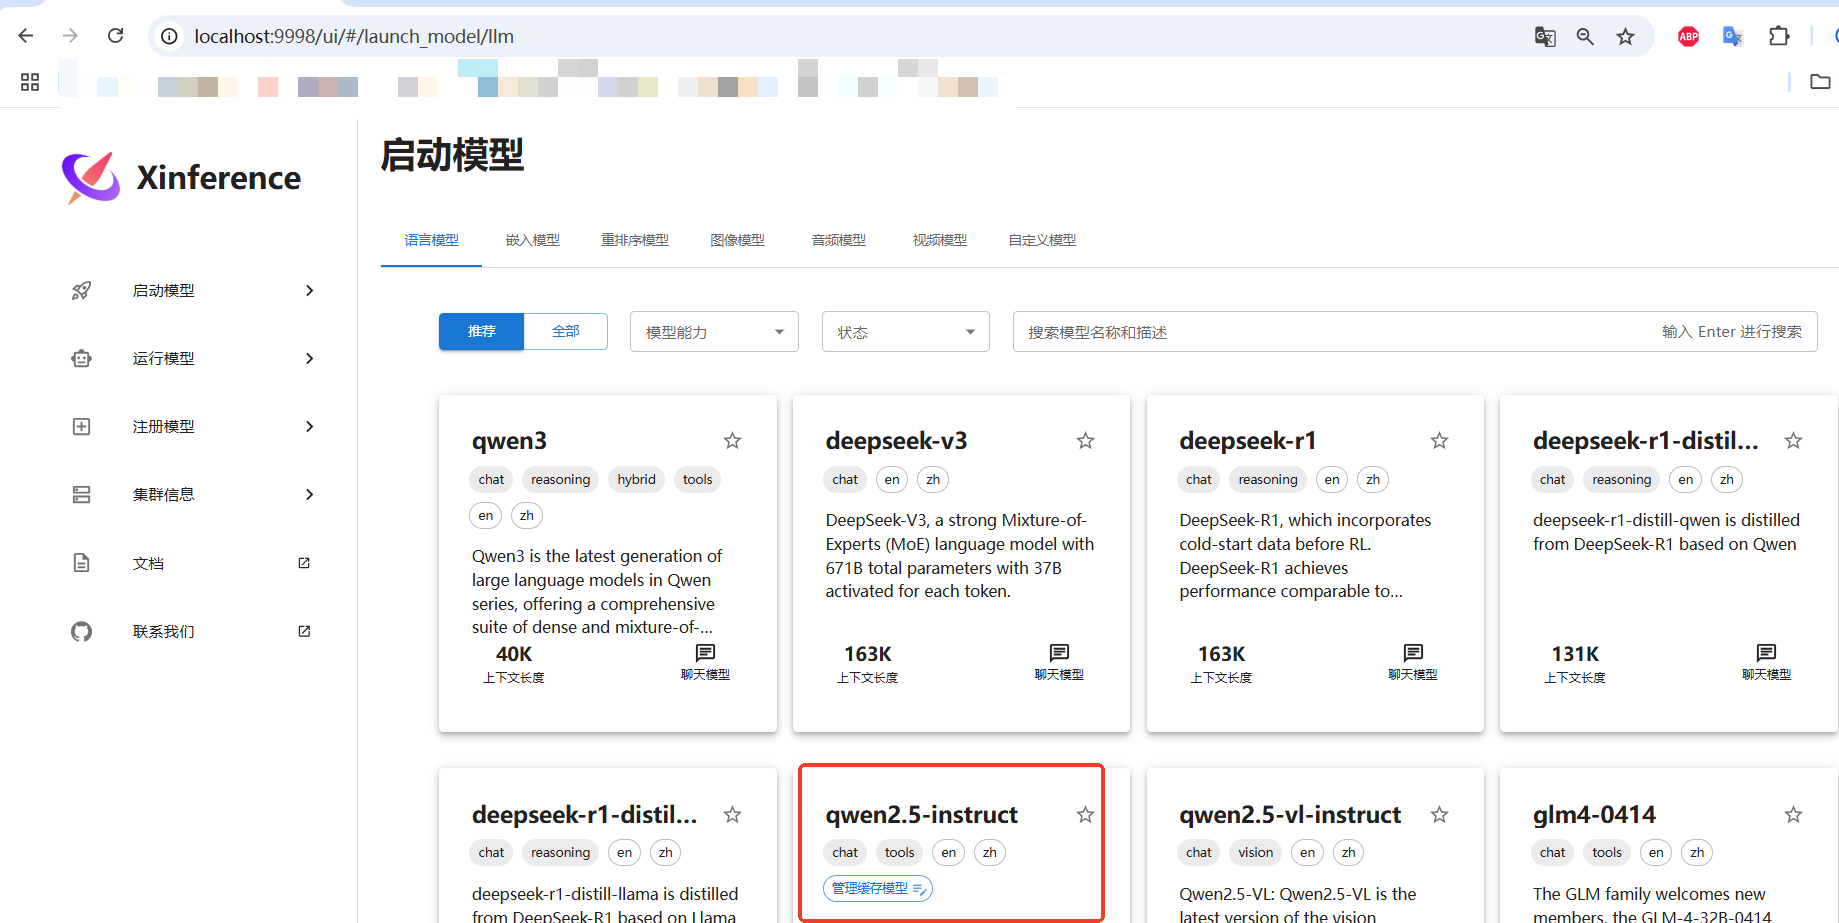Open external link icon beside 文档
1839x923 pixels.
point(304,563)
